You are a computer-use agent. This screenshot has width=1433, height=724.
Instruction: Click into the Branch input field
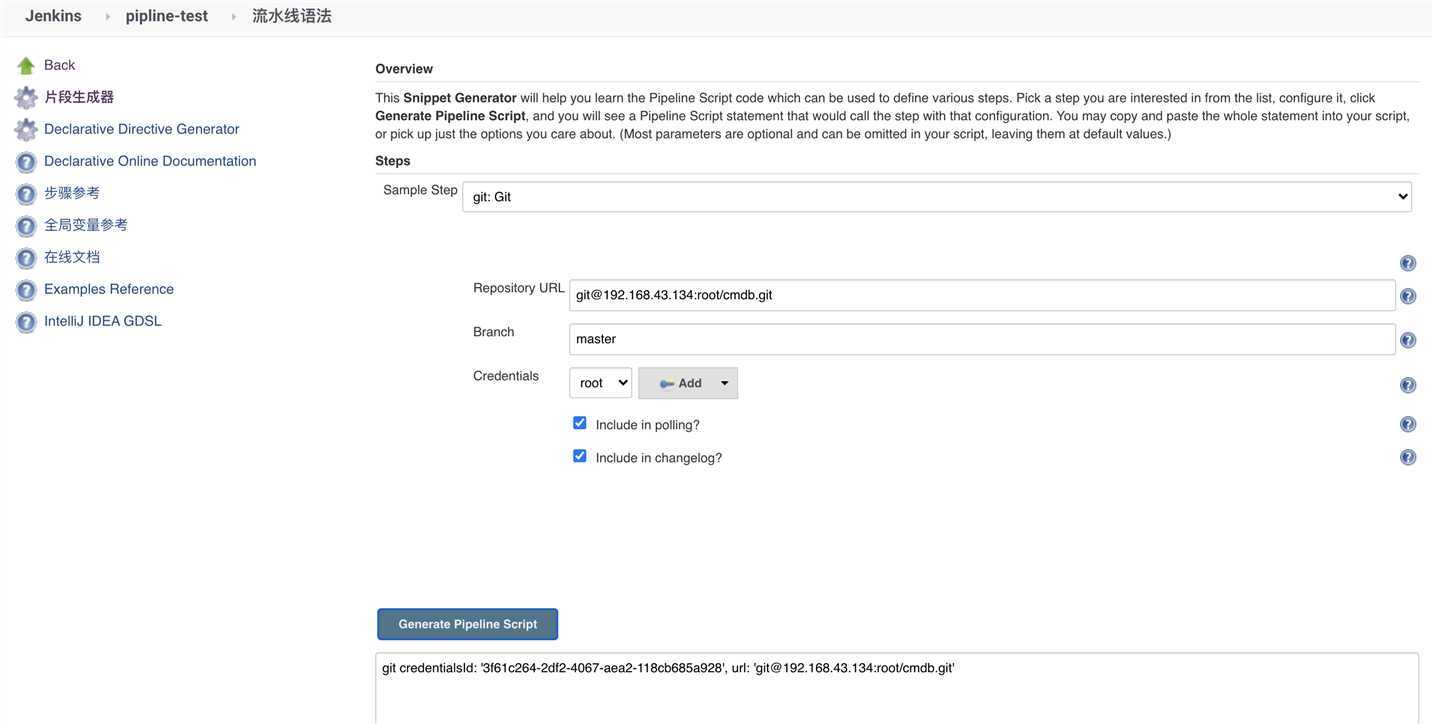(x=982, y=339)
